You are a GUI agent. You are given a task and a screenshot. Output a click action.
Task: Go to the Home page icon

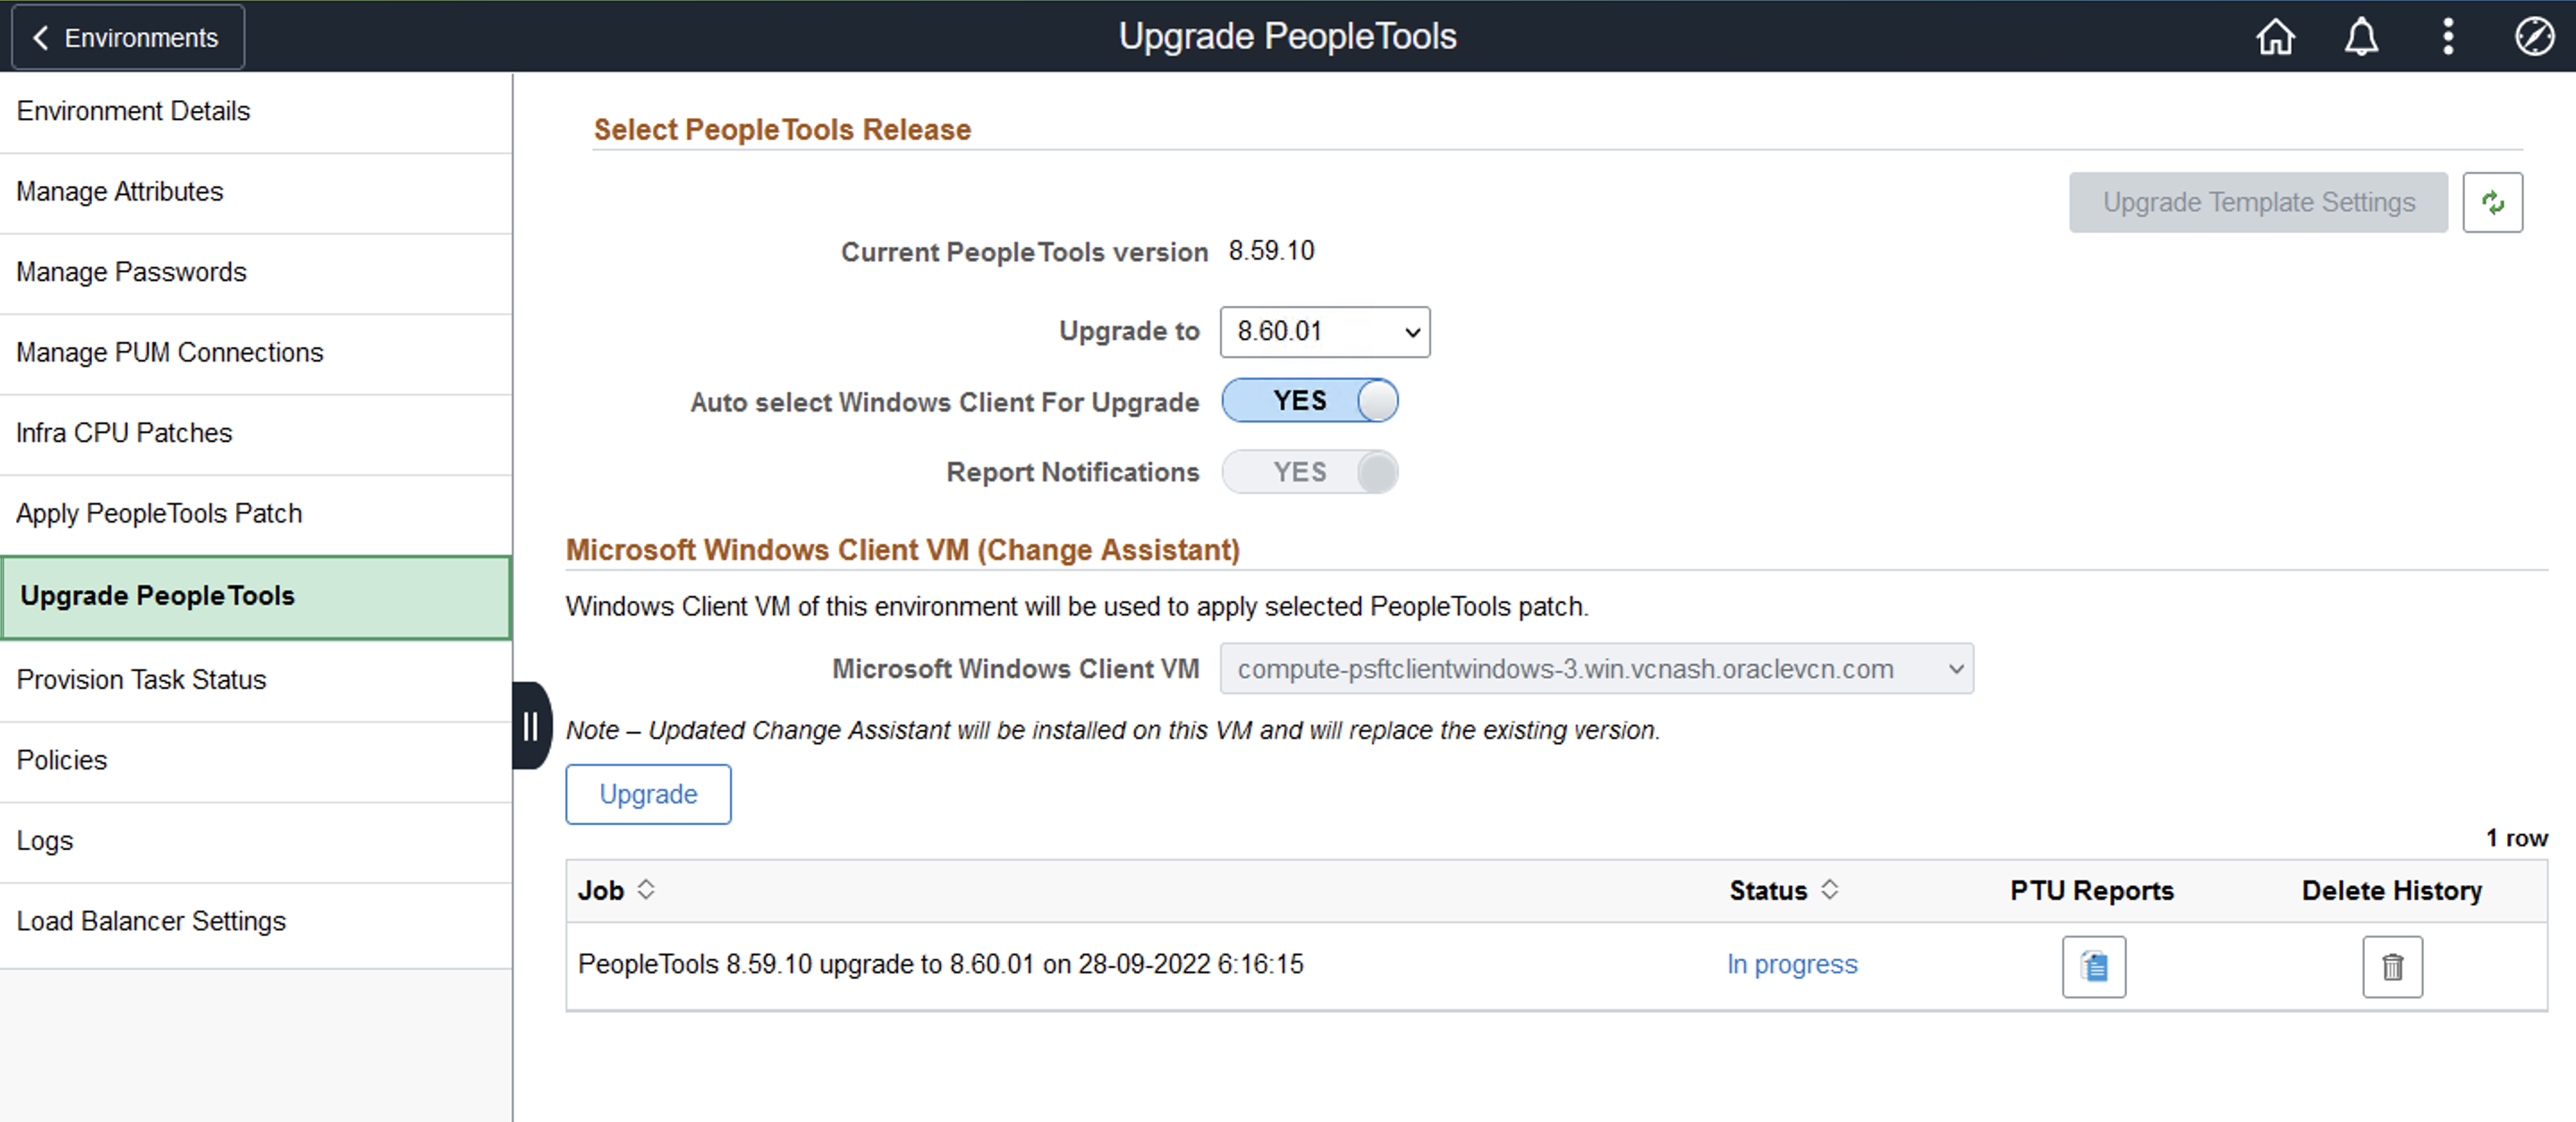(x=2275, y=37)
